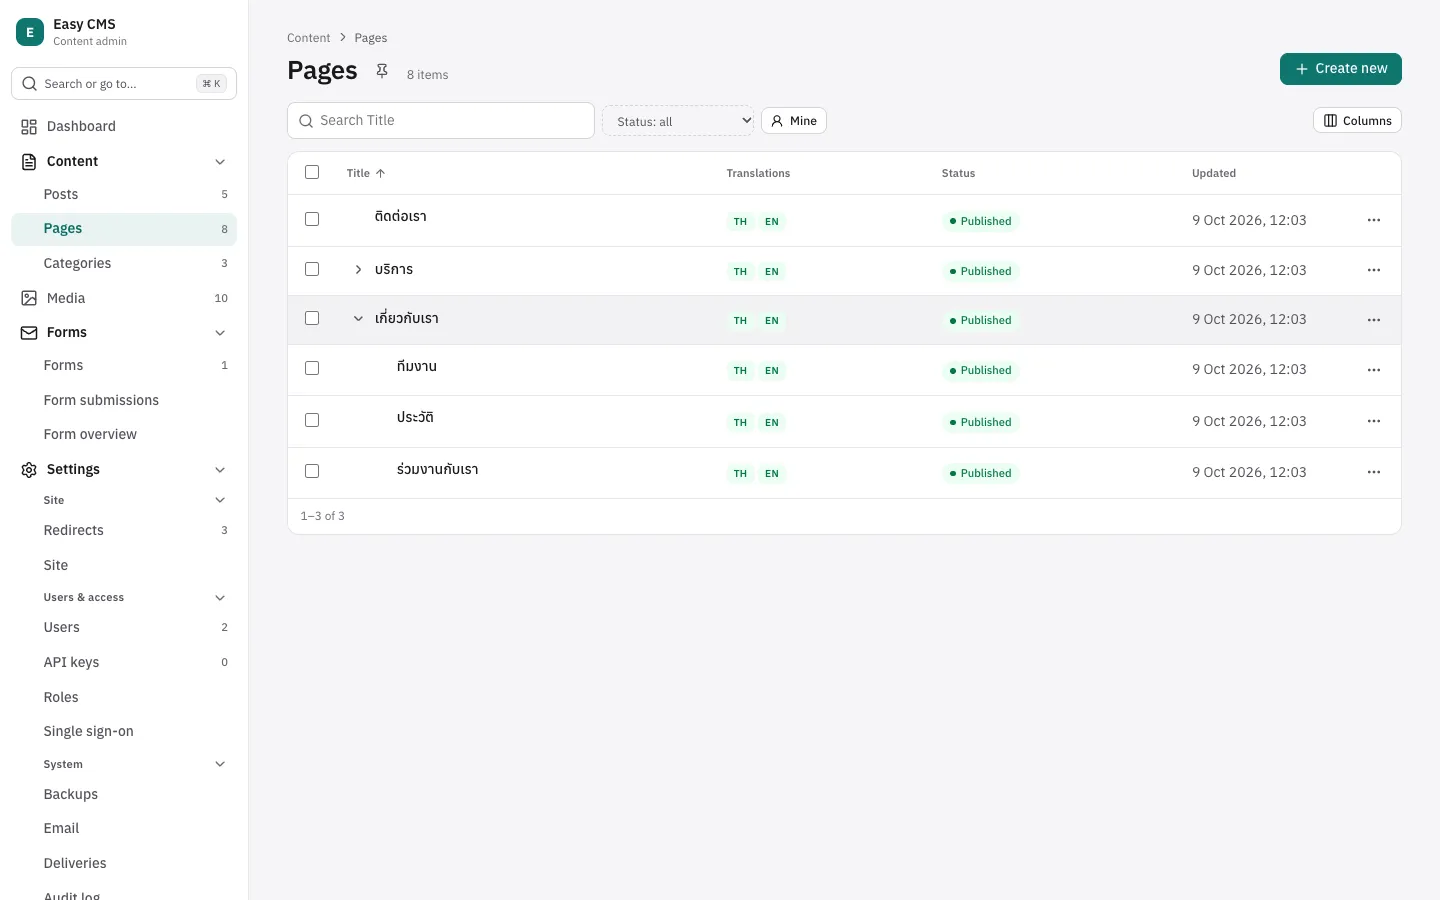Click the Search or go to box
The image size is (1440, 900).
pos(124,84)
